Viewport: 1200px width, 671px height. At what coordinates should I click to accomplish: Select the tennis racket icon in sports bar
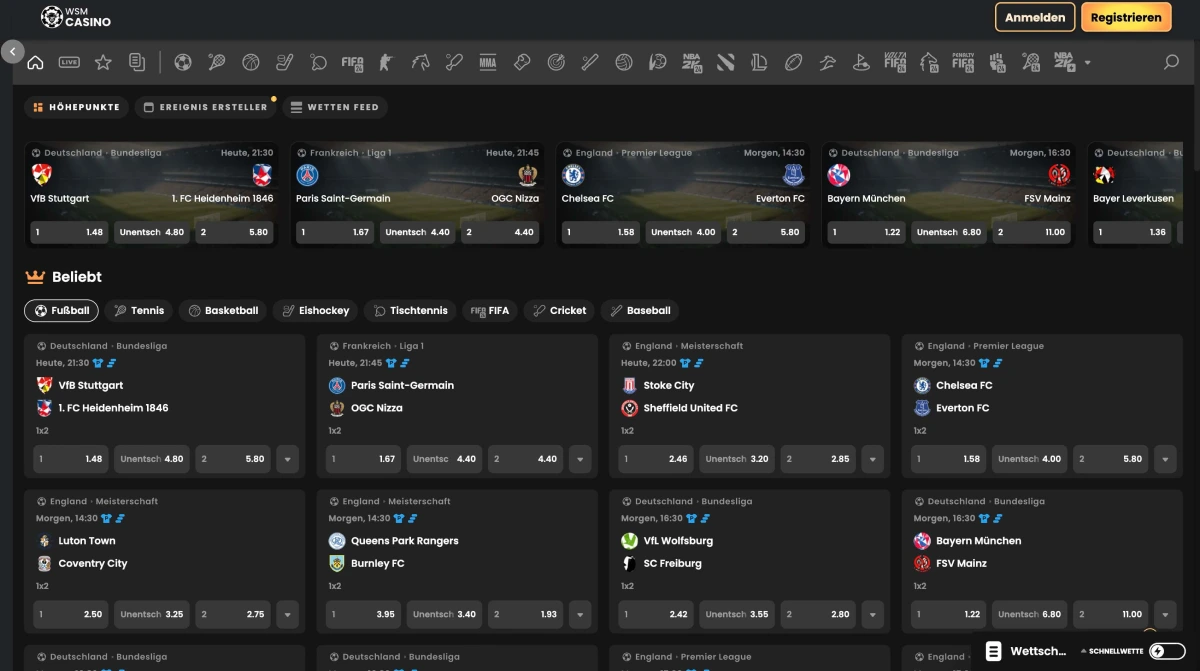click(x=216, y=62)
